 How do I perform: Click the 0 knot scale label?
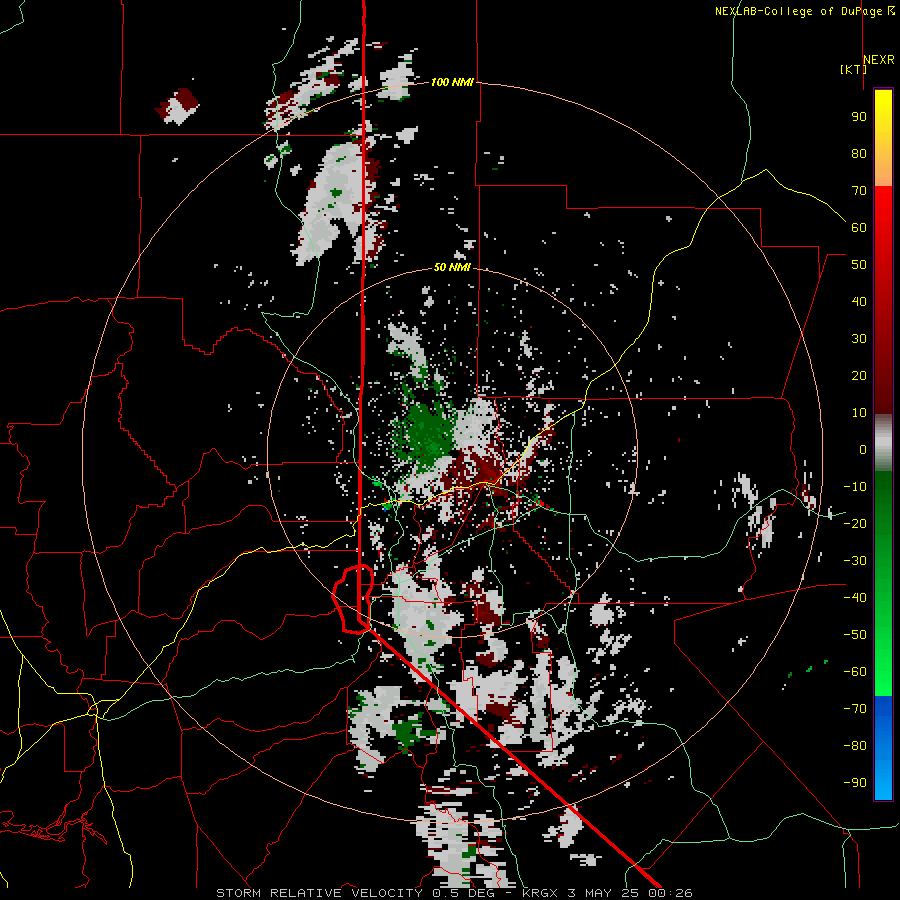pyautogui.click(x=863, y=449)
